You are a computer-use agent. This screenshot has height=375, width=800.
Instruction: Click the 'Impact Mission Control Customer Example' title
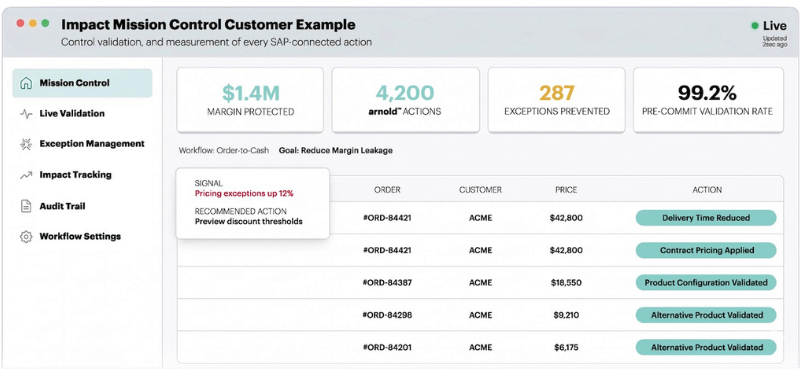coord(208,24)
